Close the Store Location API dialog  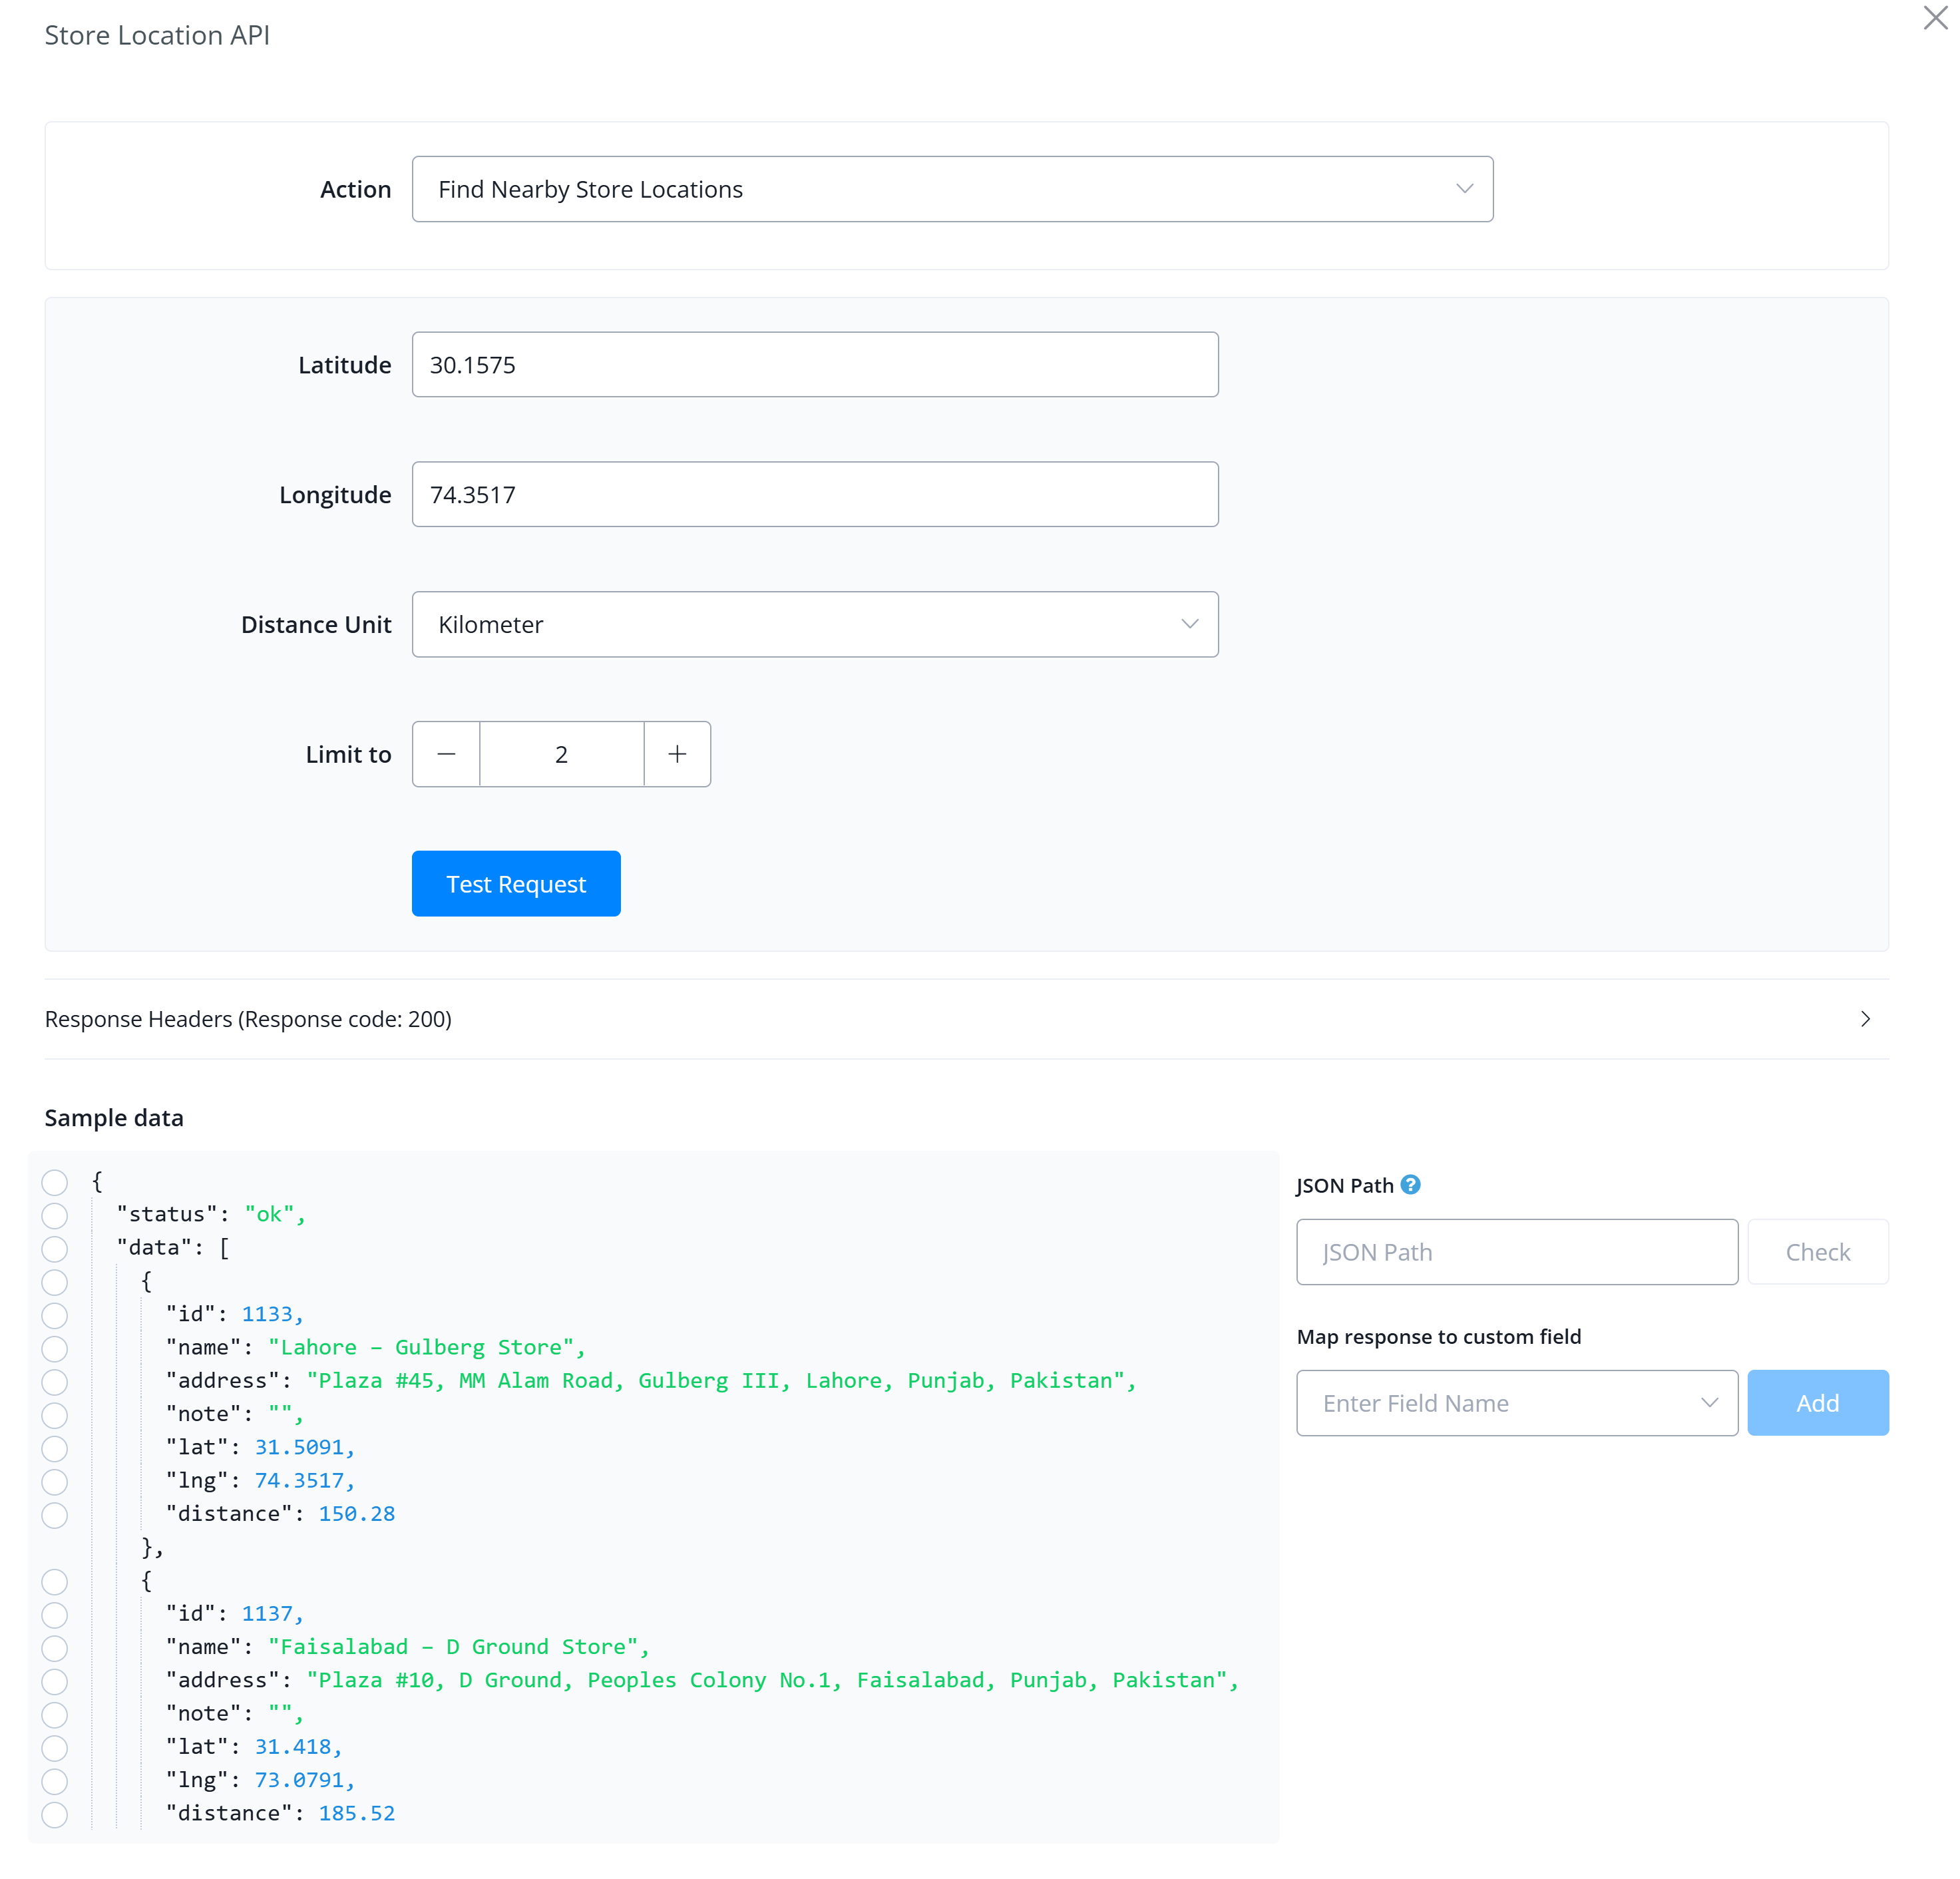[x=1934, y=18]
